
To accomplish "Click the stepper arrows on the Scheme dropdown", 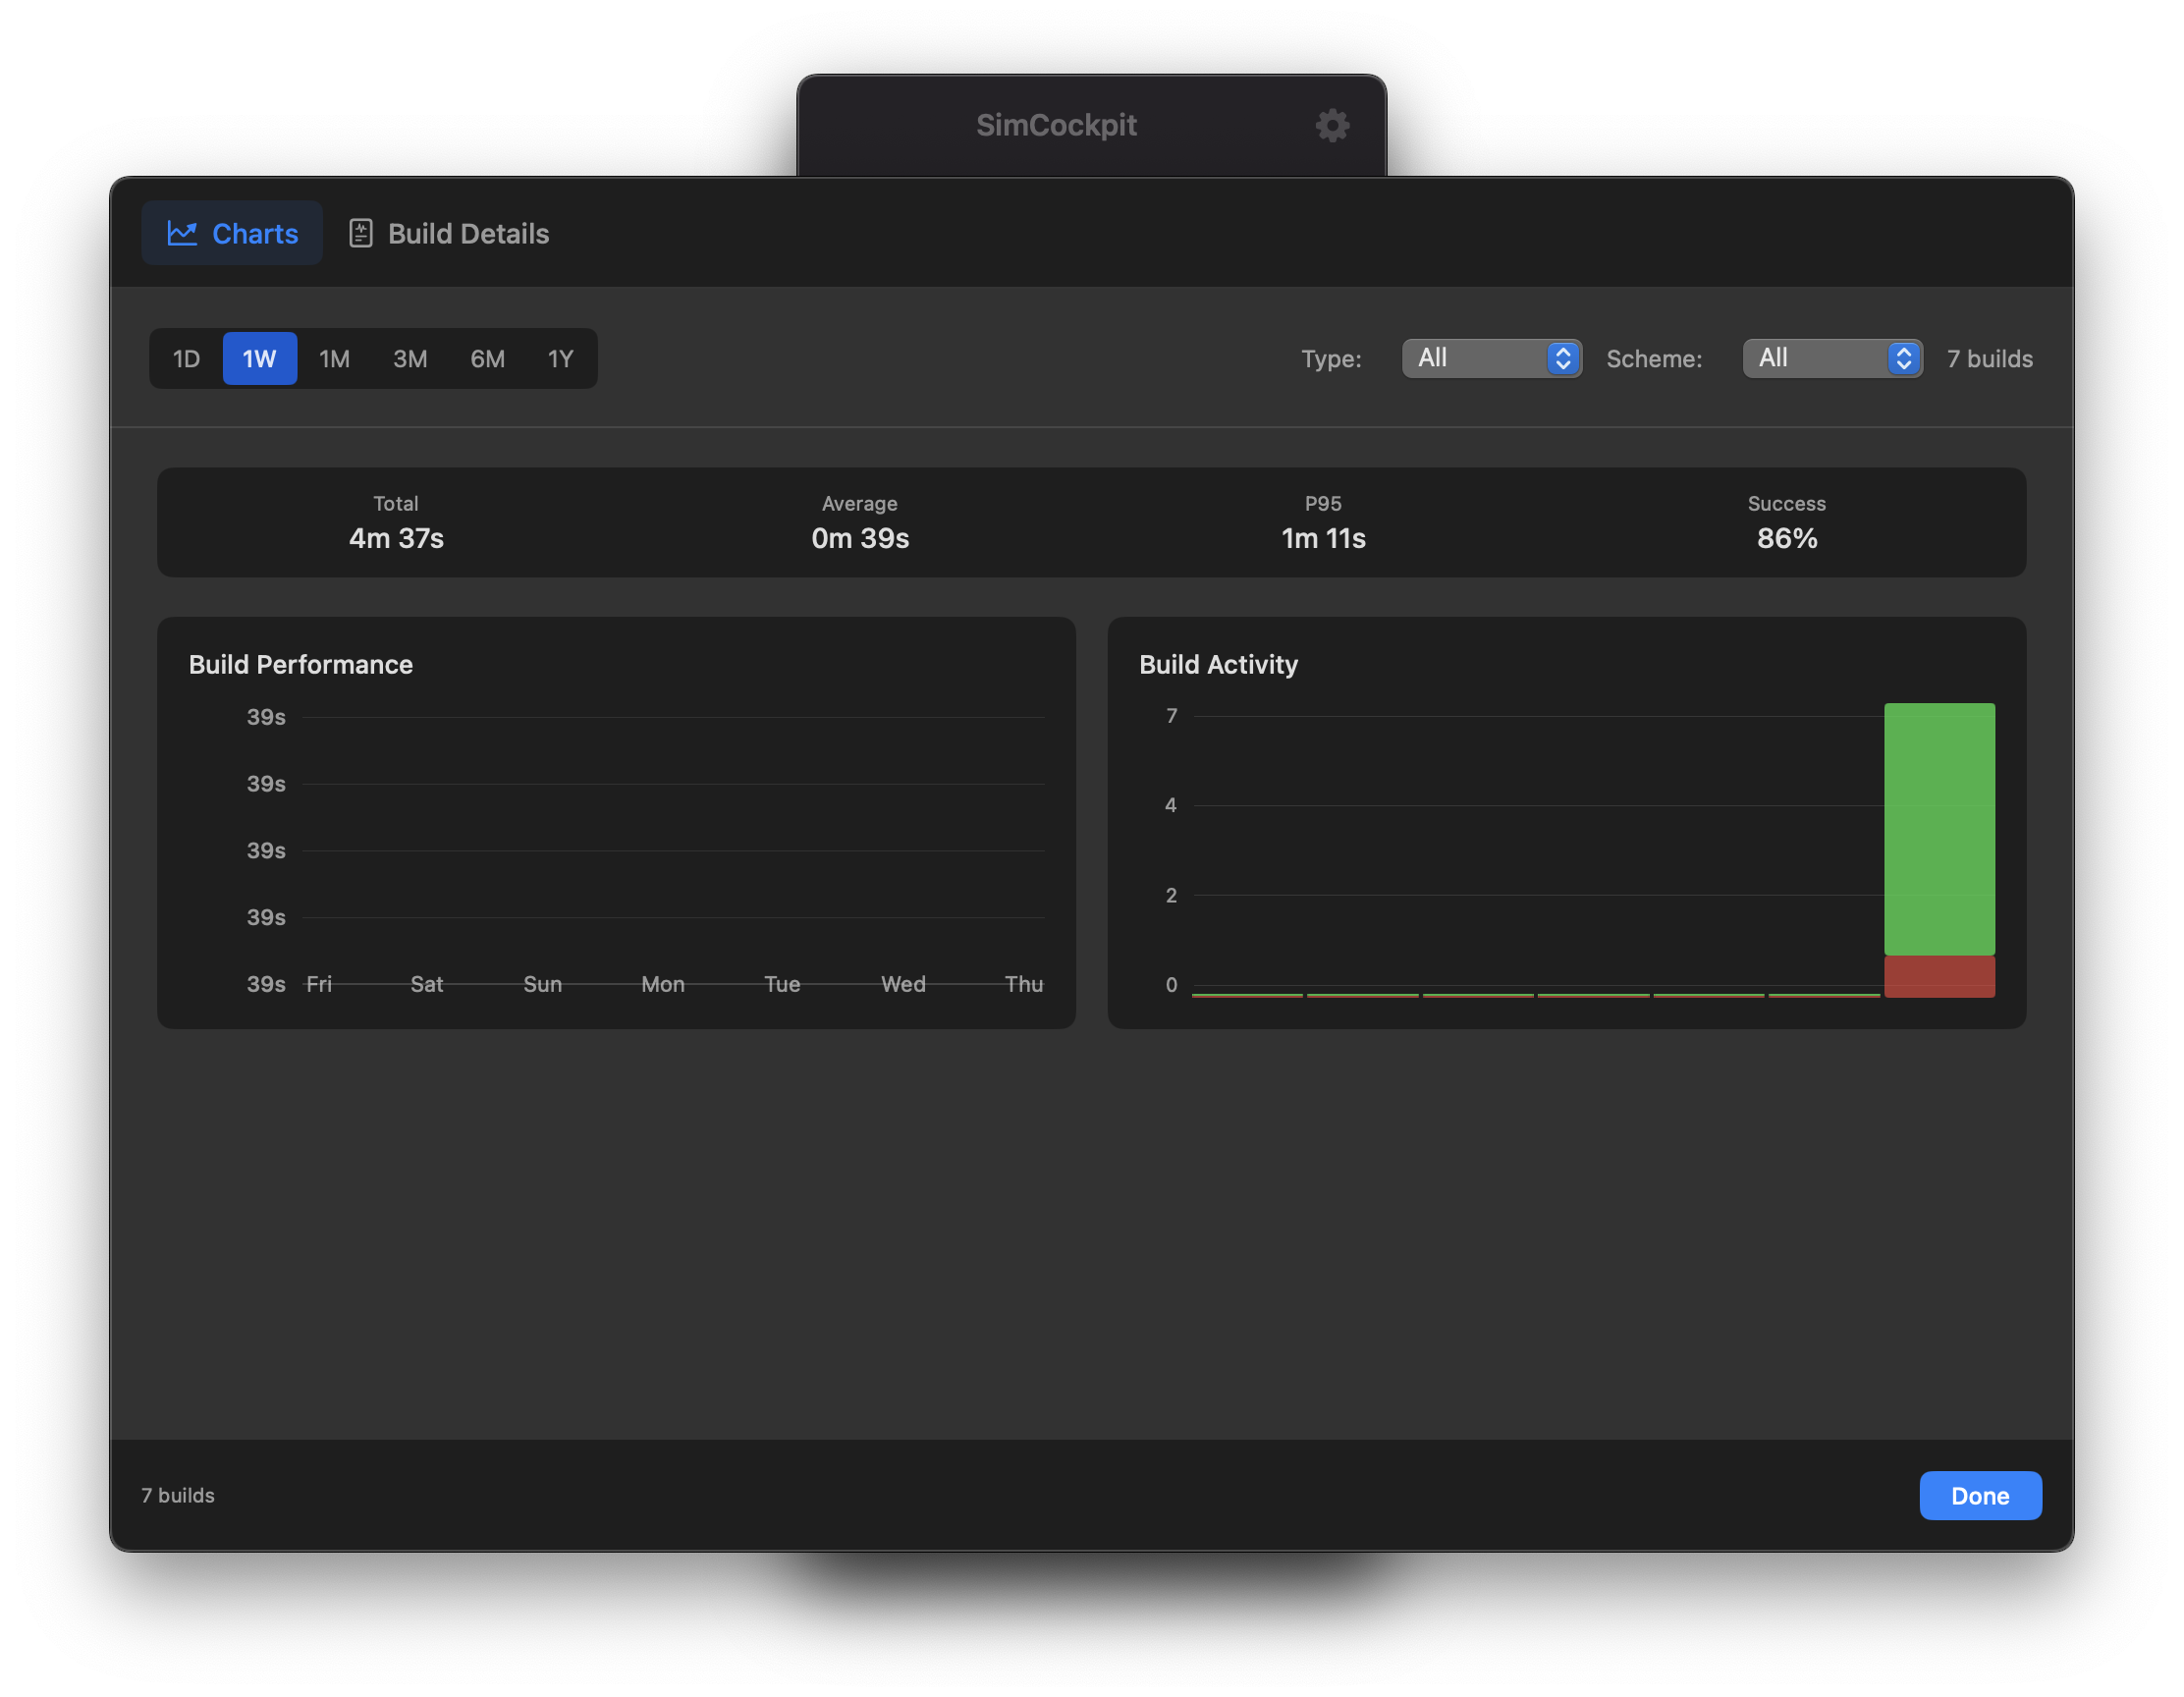I will [1903, 358].
